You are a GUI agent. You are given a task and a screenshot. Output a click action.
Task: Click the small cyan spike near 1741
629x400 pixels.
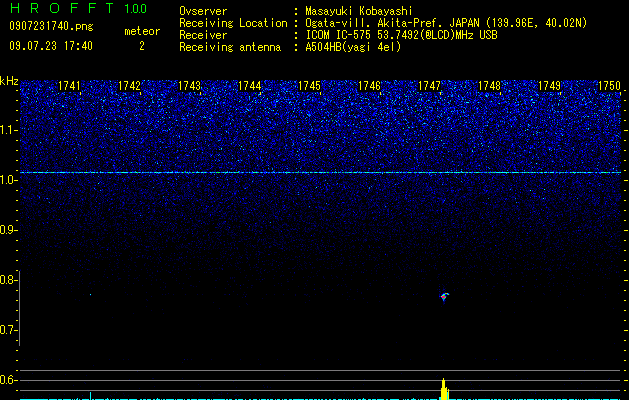(x=90, y=395)
